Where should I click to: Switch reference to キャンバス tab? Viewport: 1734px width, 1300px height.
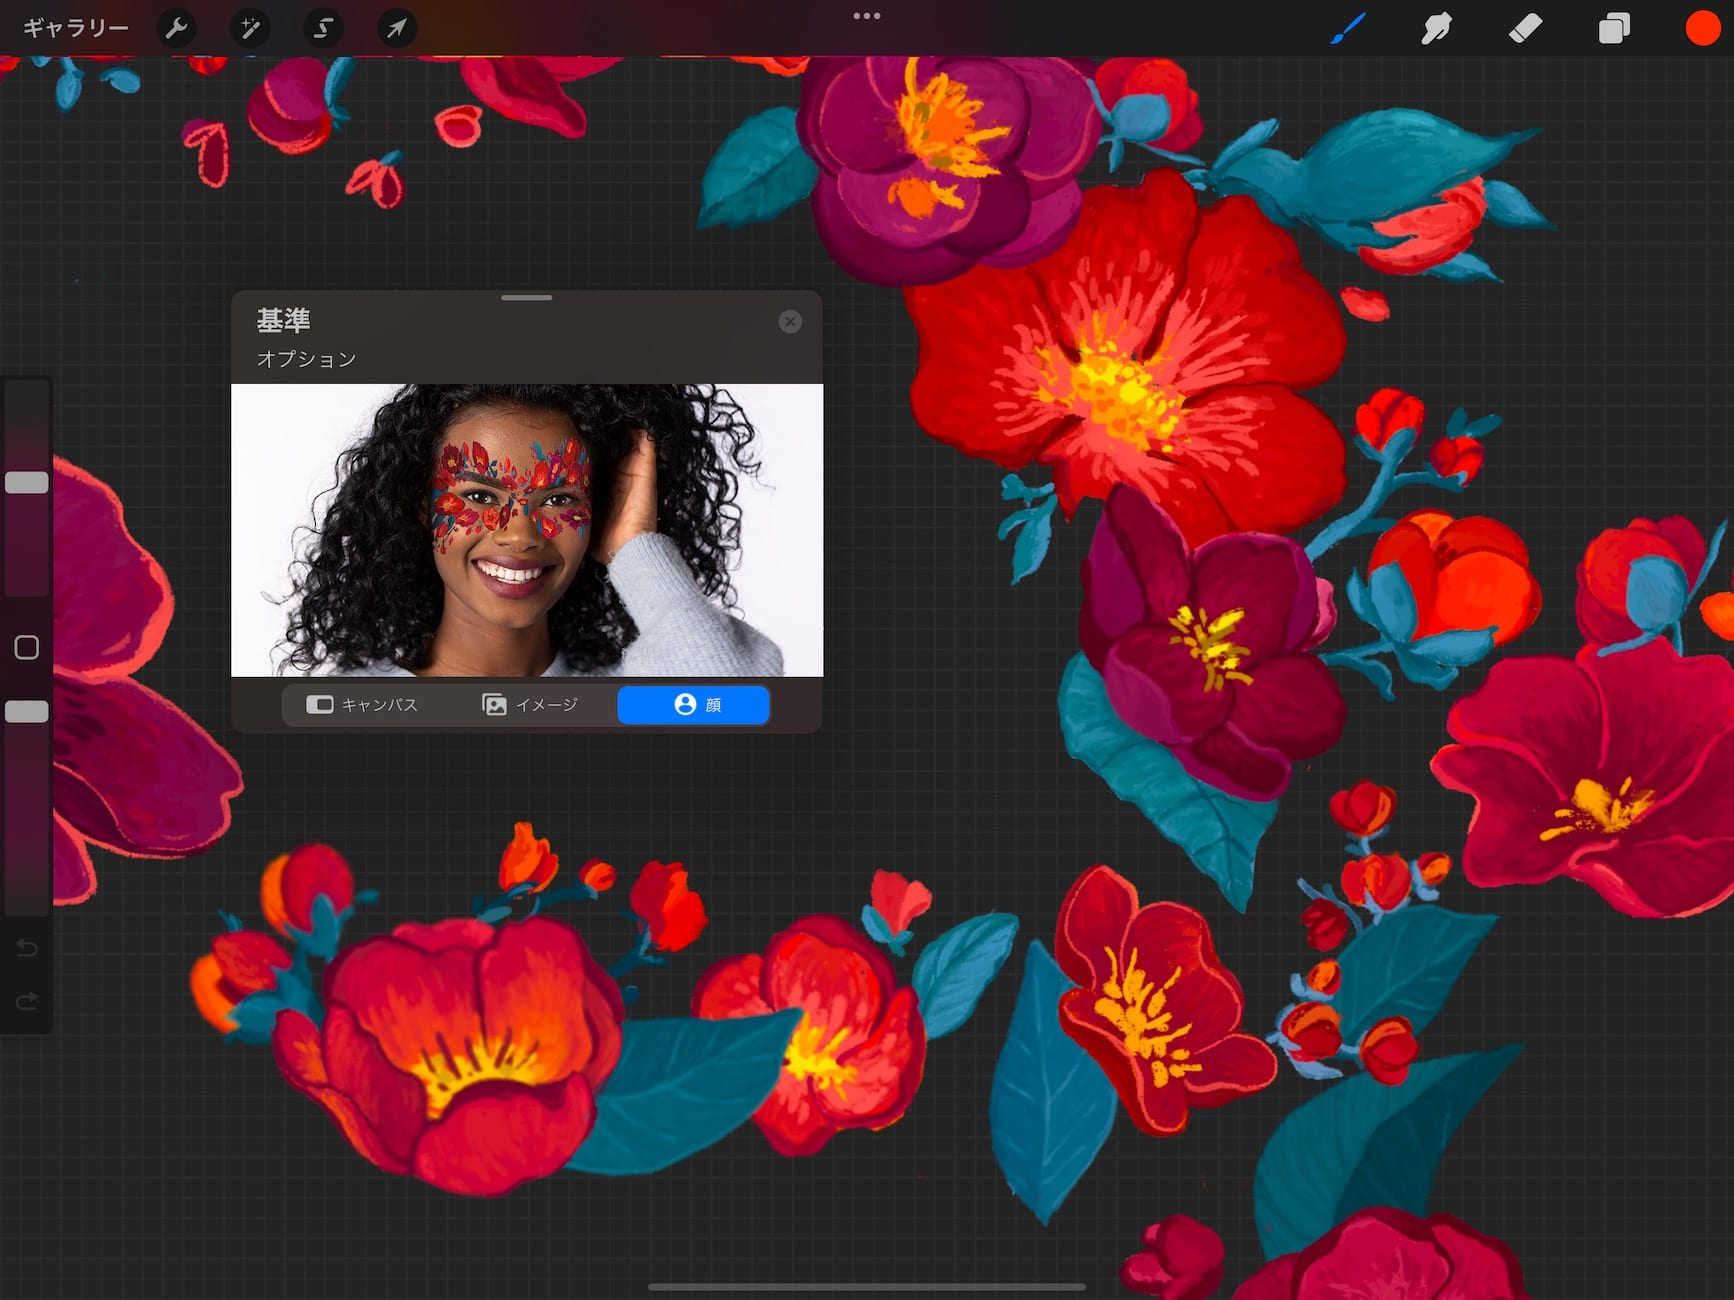pyautogui.click(x=362, y=705)
